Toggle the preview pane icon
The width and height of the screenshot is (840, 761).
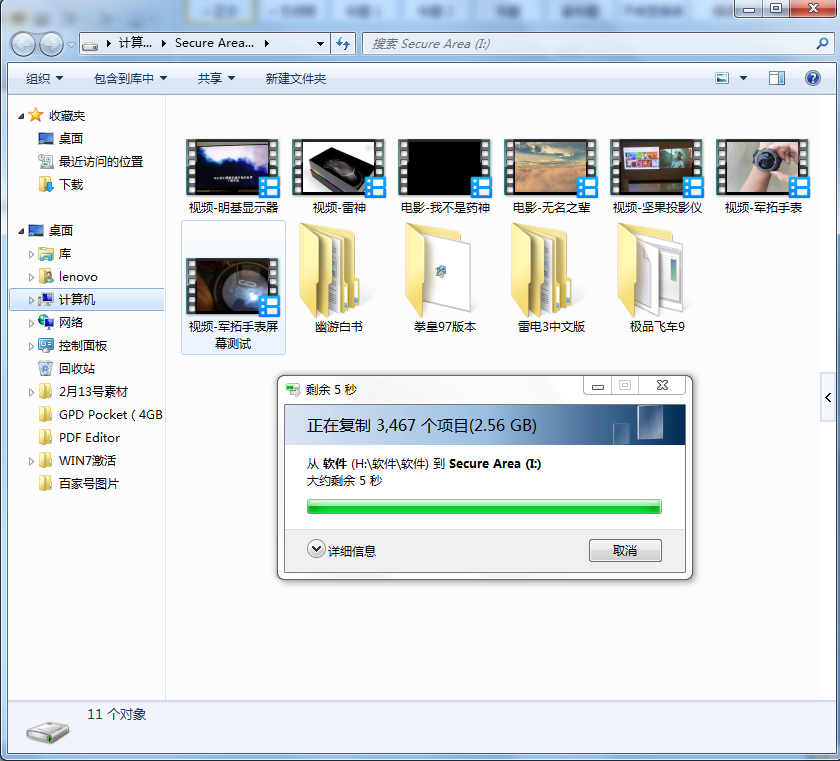(x=777, y=78)
